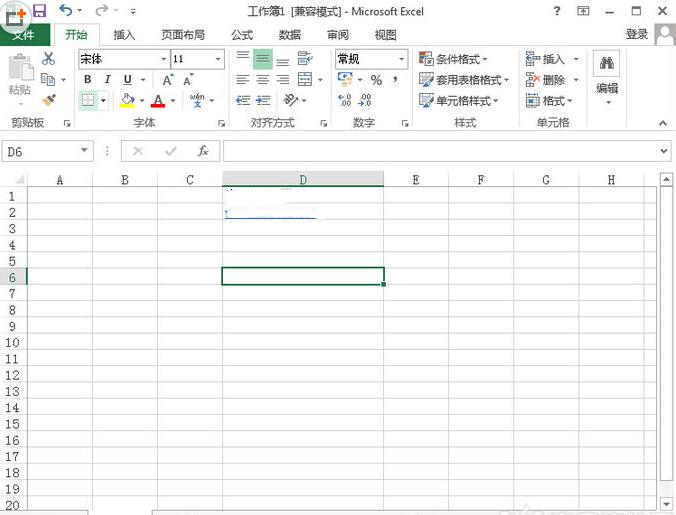The width and height of the screenshot is (676, 515).
Task: Click 登录 to sign in
Action: [636, 34]
